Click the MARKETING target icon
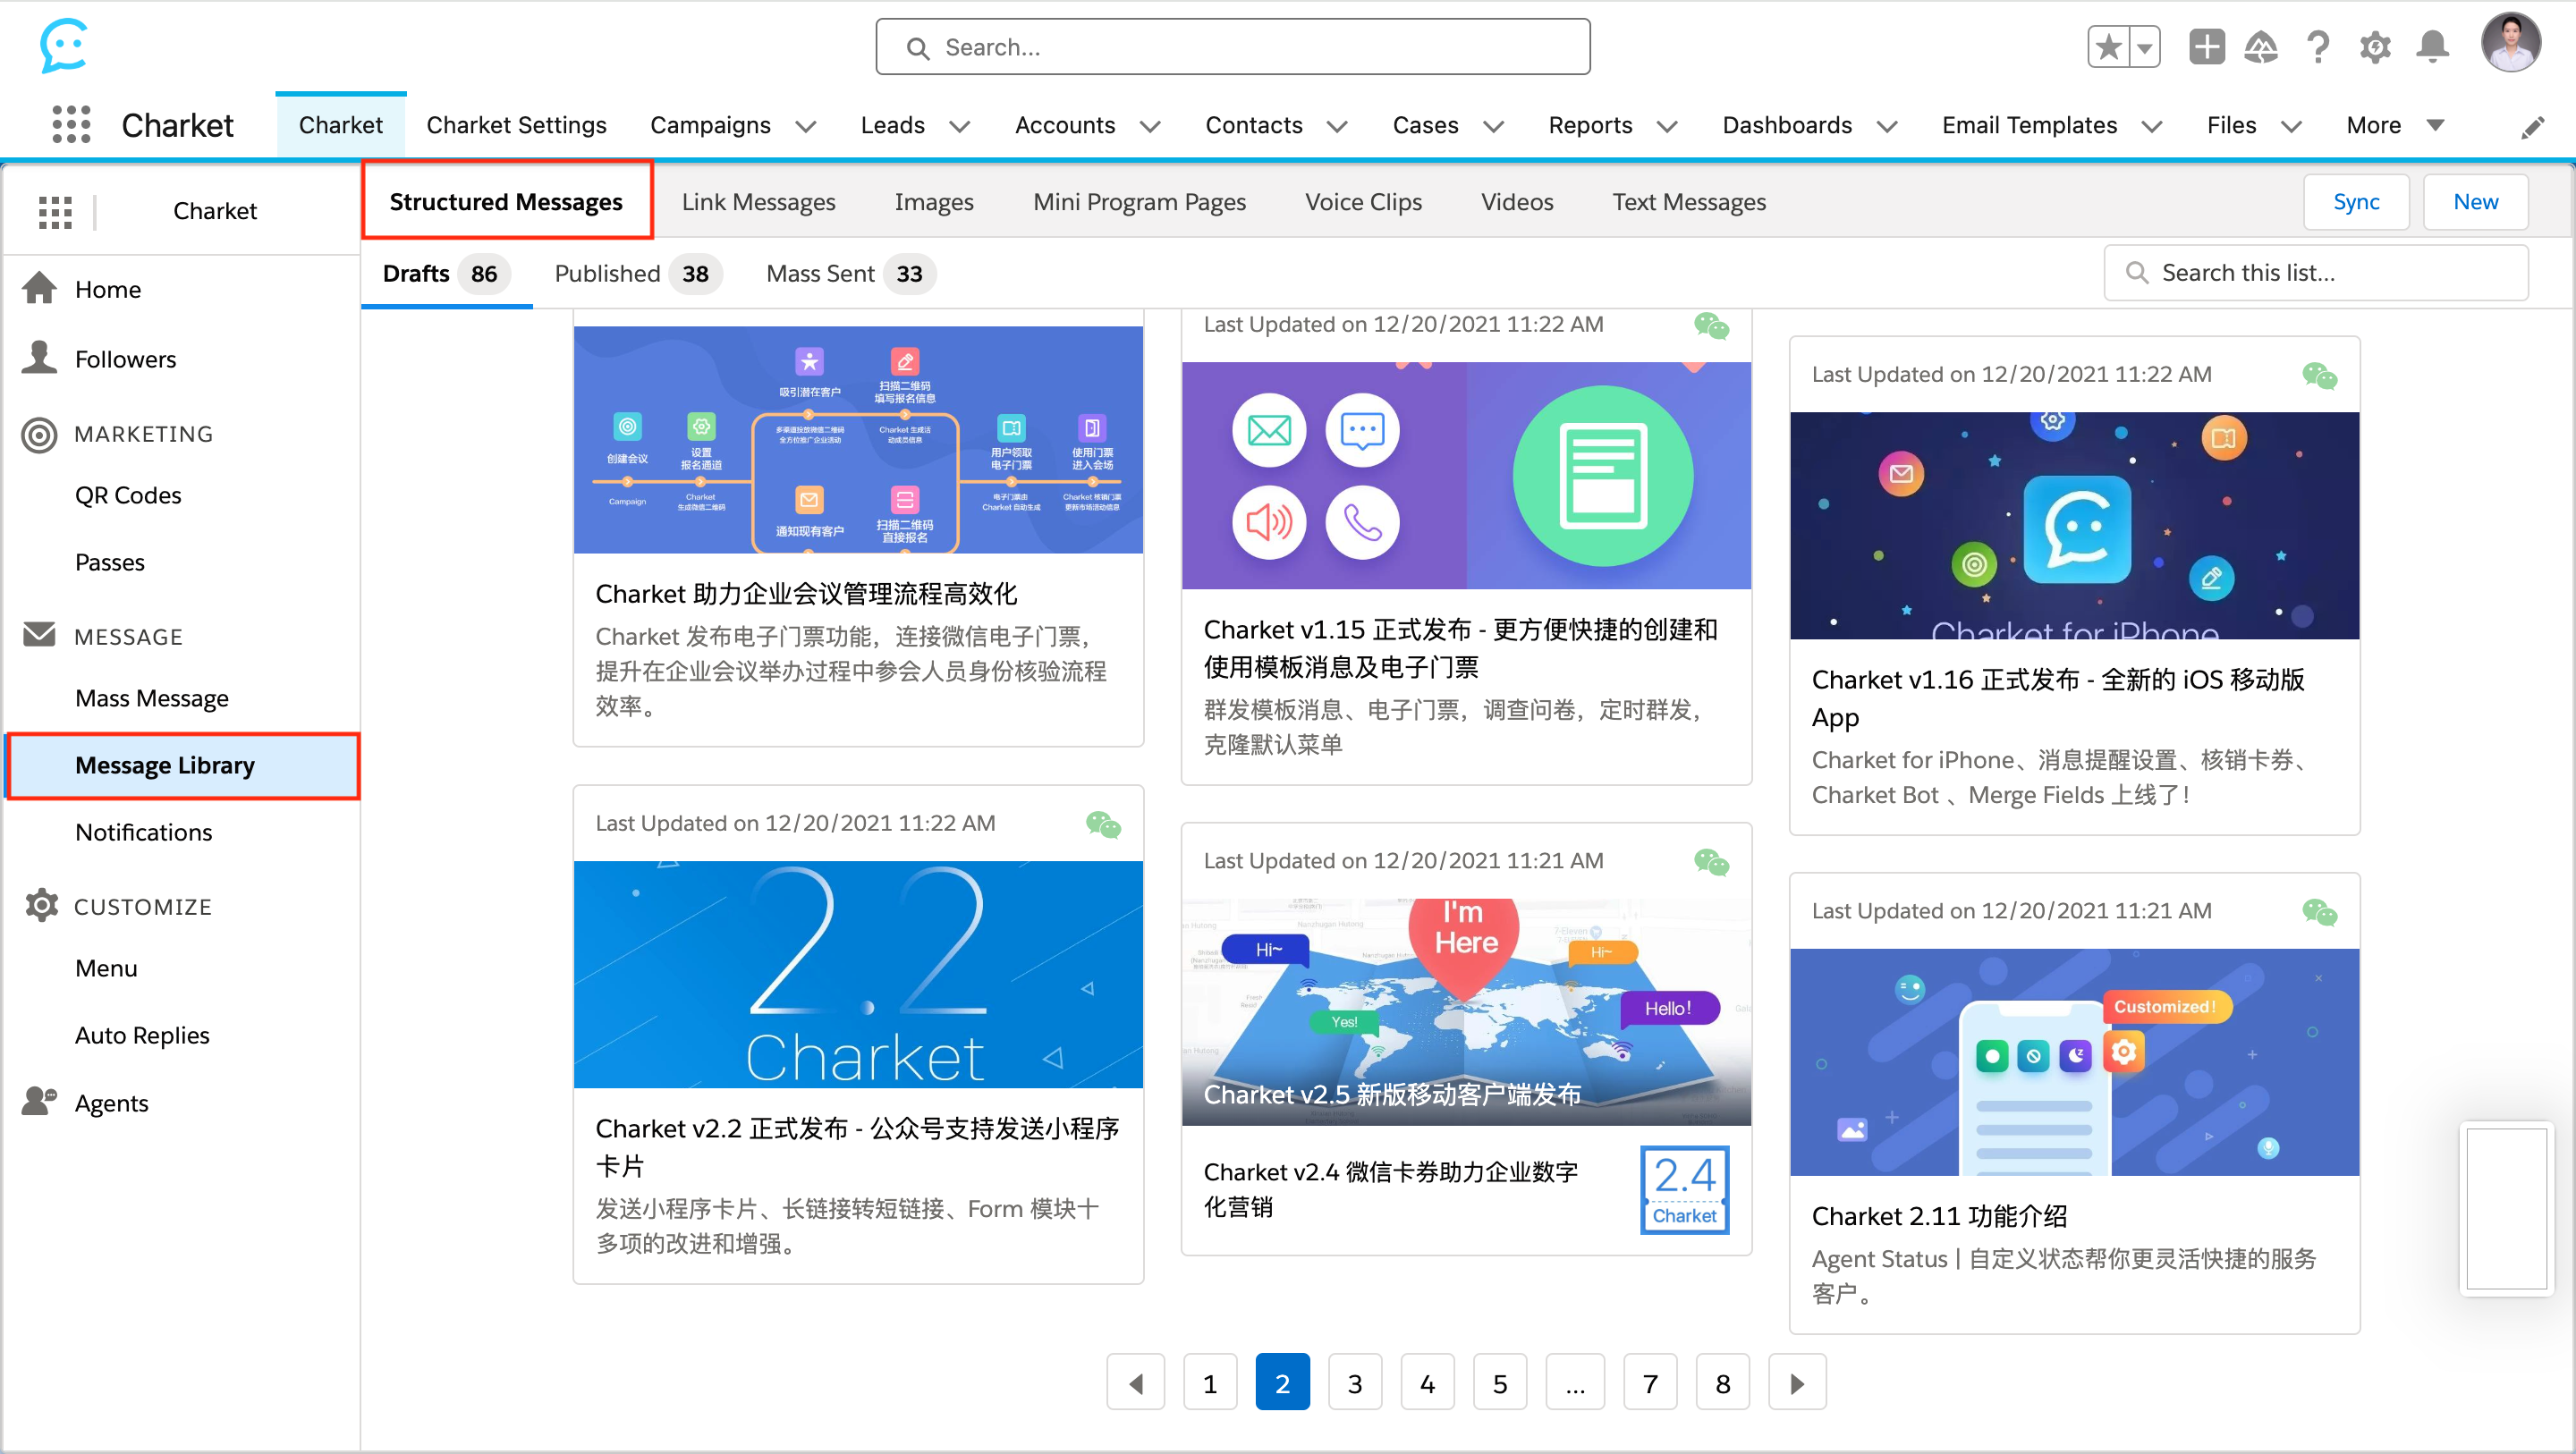This screenshot has height=1454, width=2576. [39, 434]
